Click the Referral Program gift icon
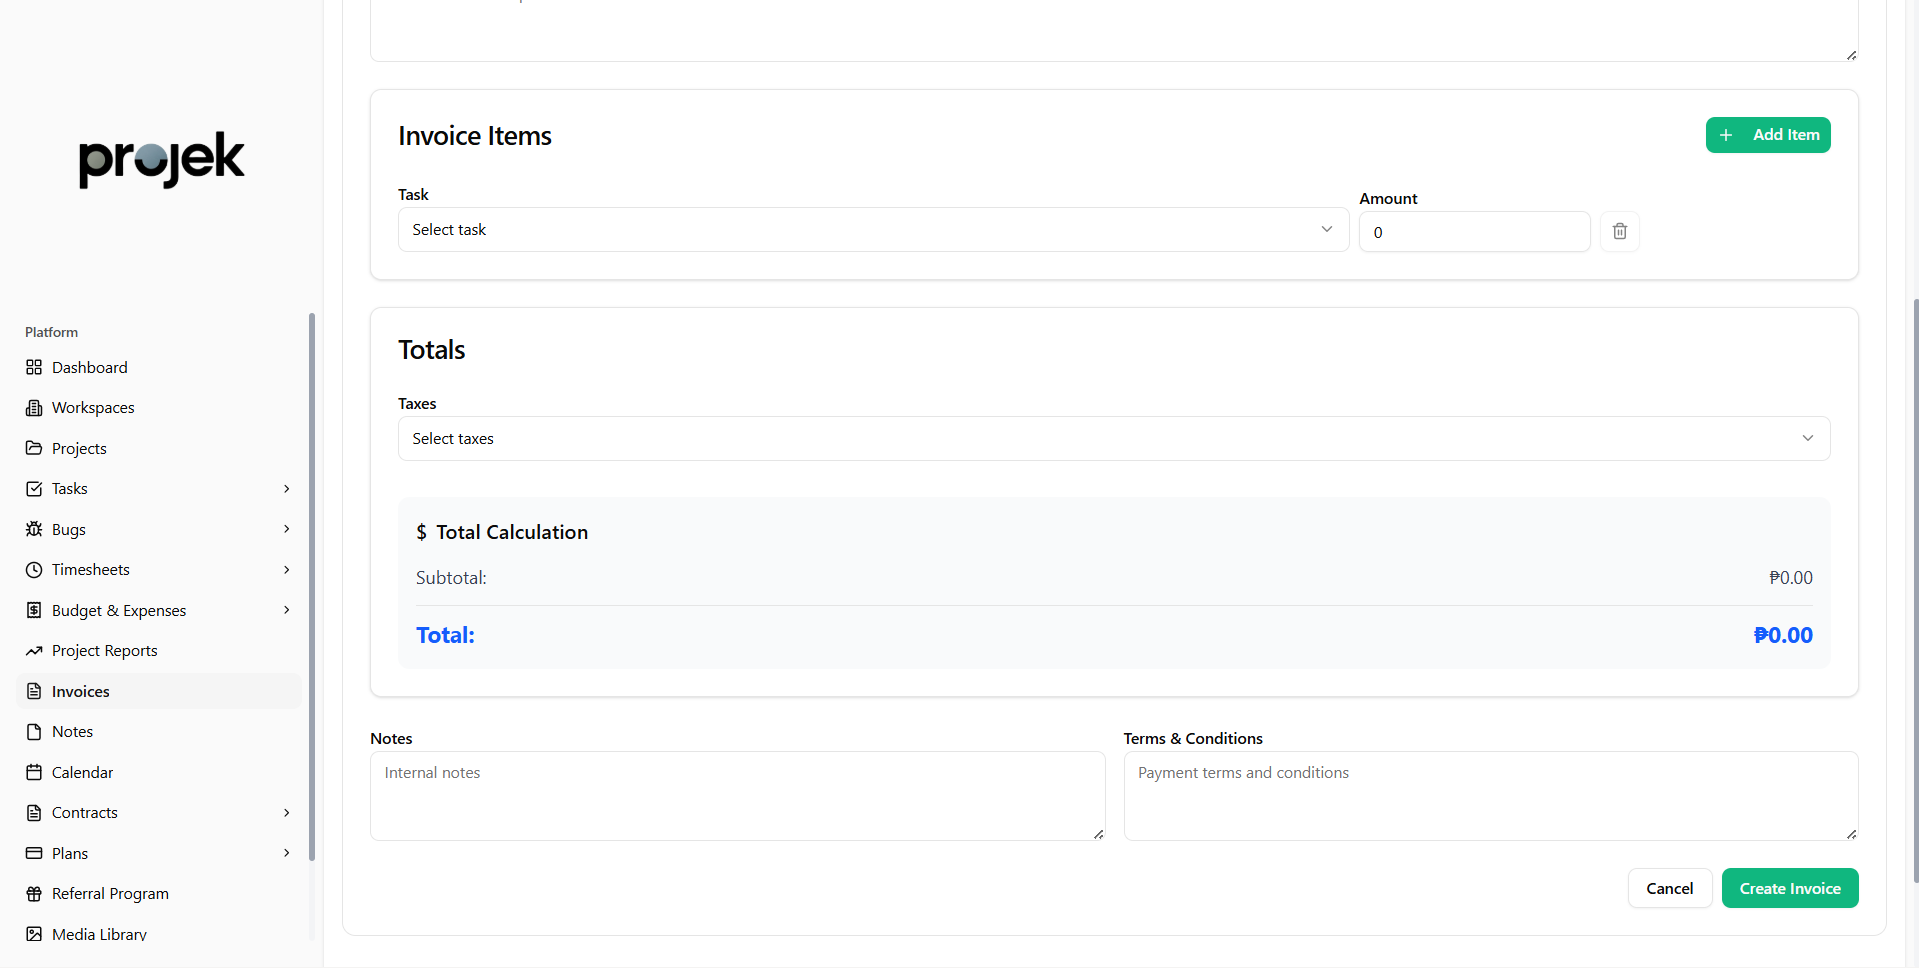 pos(34,894)
